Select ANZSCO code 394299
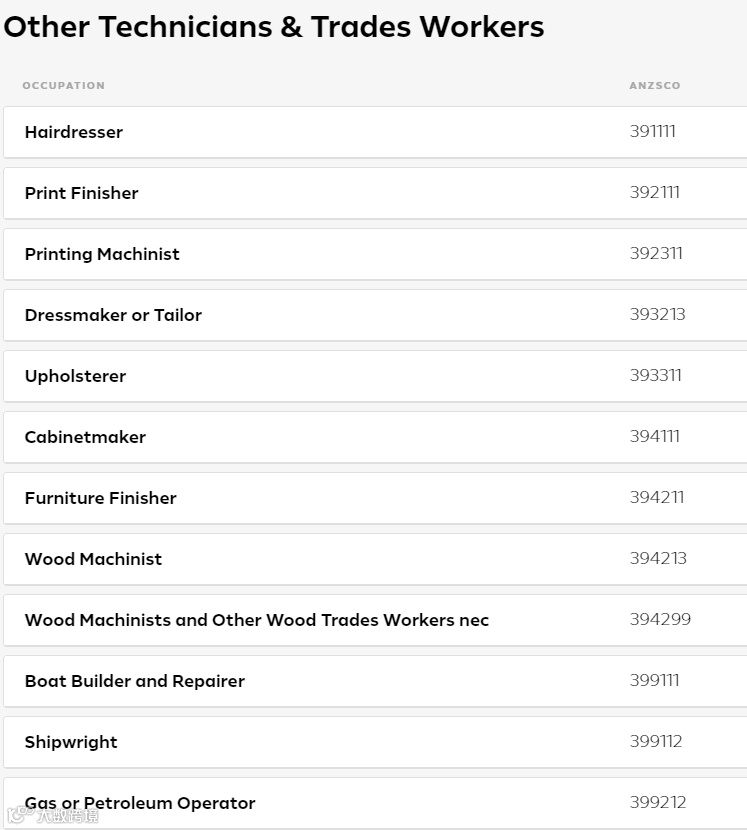Image resolution: width=747 pixels, height=830 pixels. tap(660, 619)
